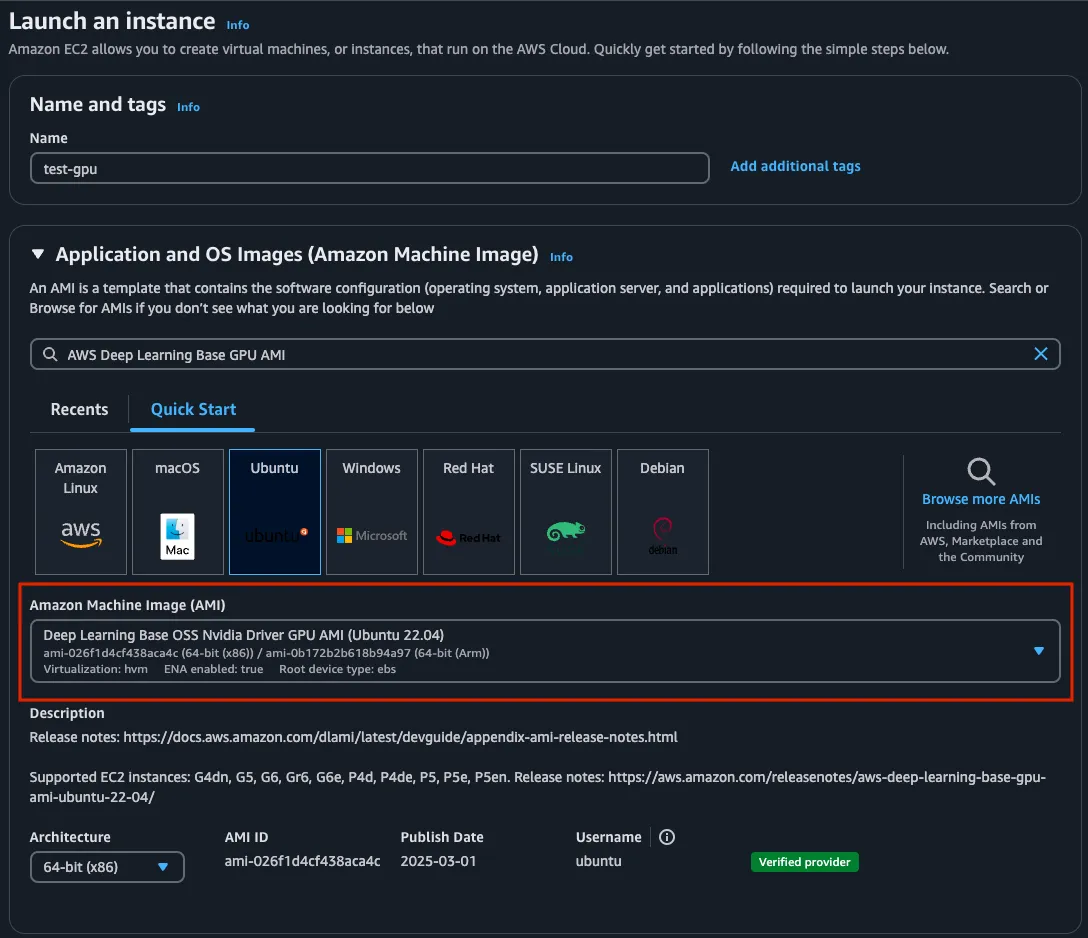This screenshot has height=938, width=1088.
Task: Clear the AMI search field
Action: click(x=1041, y=354)
